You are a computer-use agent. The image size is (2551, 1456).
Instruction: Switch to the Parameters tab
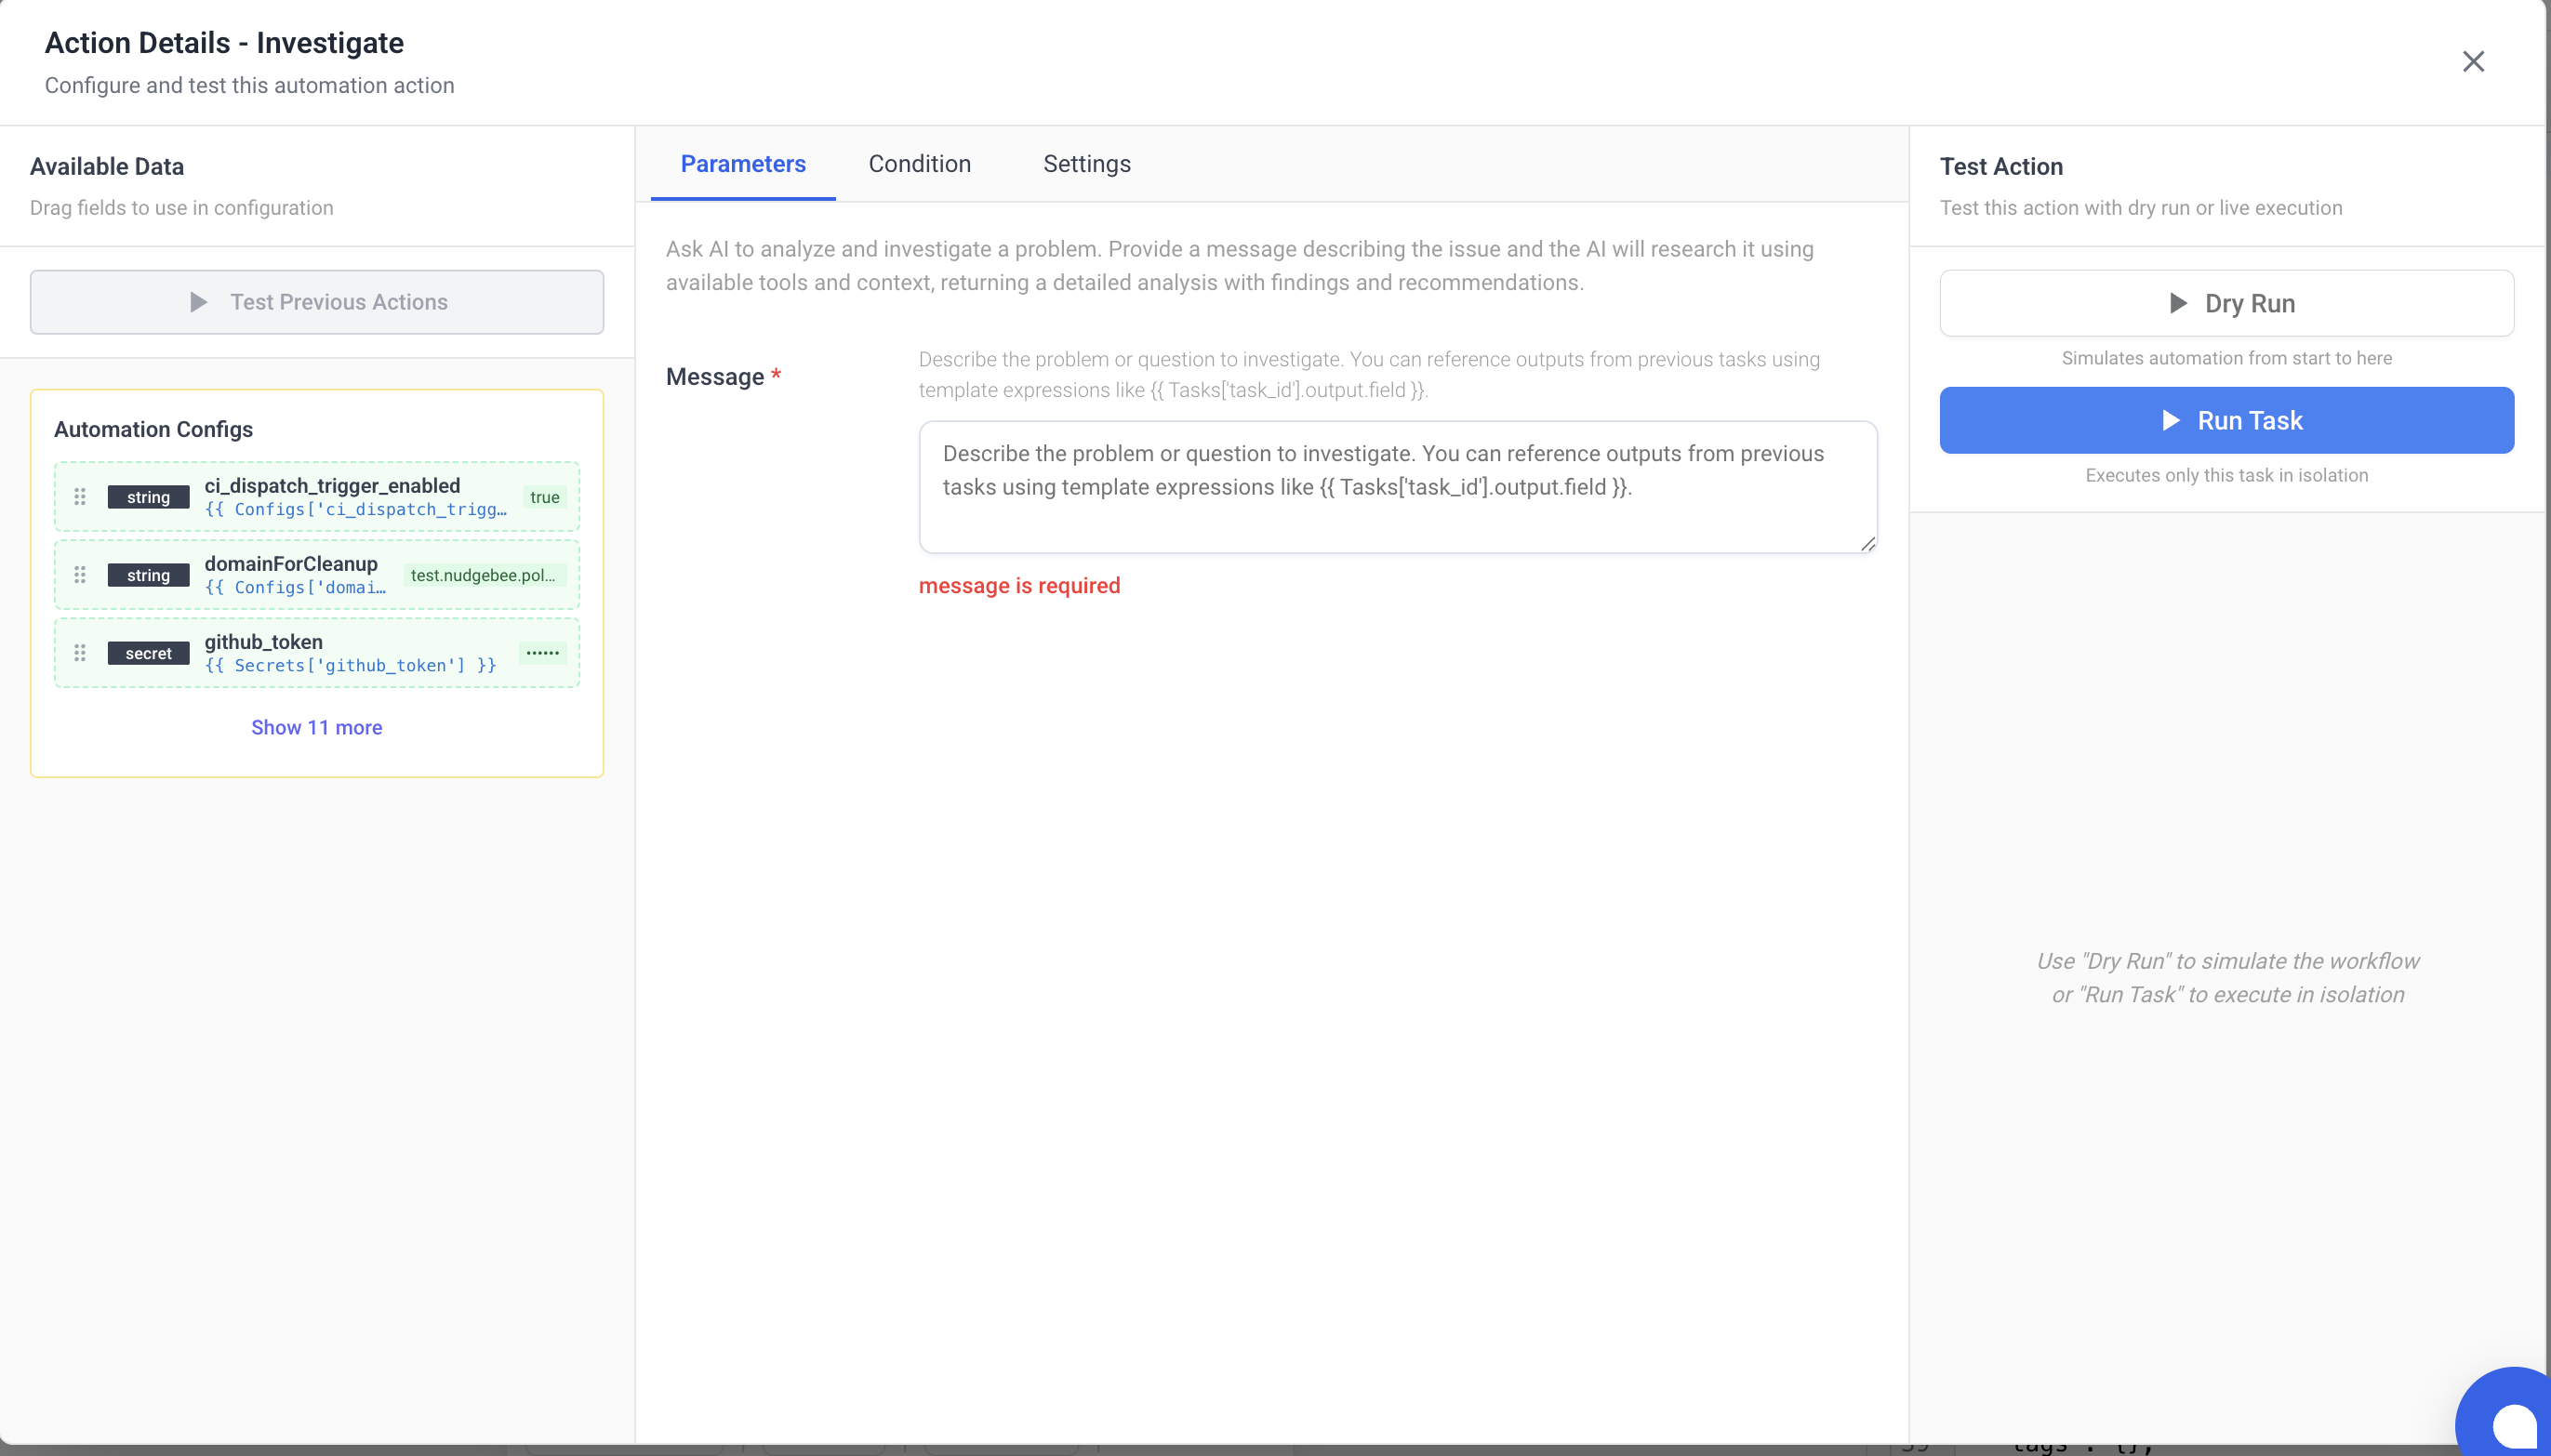tap(743, 164)
